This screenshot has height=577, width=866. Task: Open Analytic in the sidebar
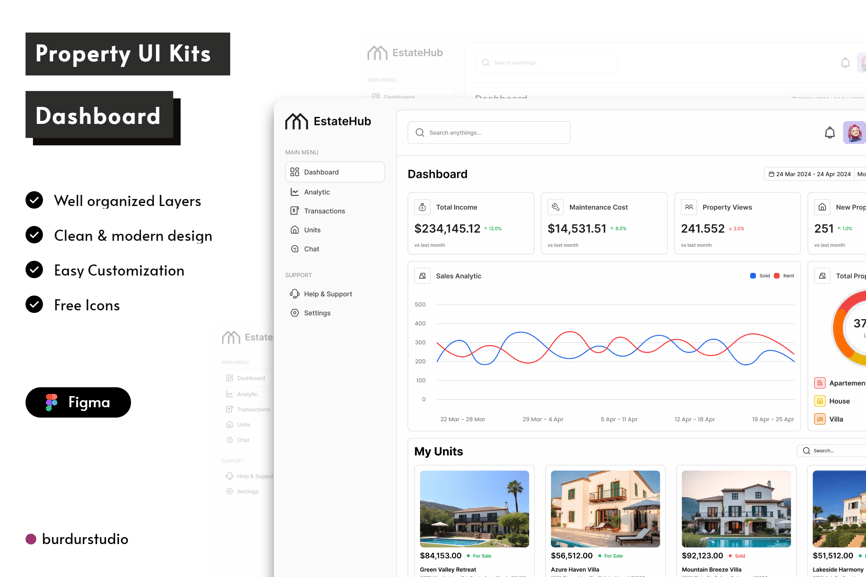click(316, 192)
